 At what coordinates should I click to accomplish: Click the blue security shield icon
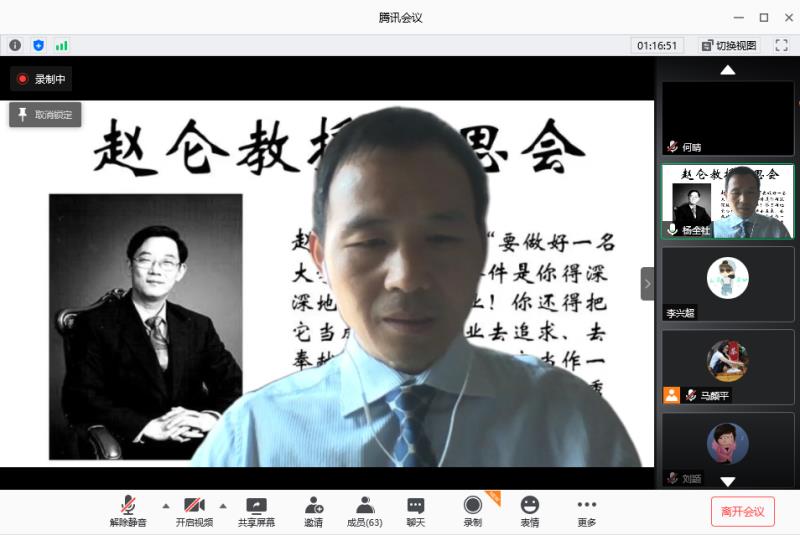click(39, 45)
